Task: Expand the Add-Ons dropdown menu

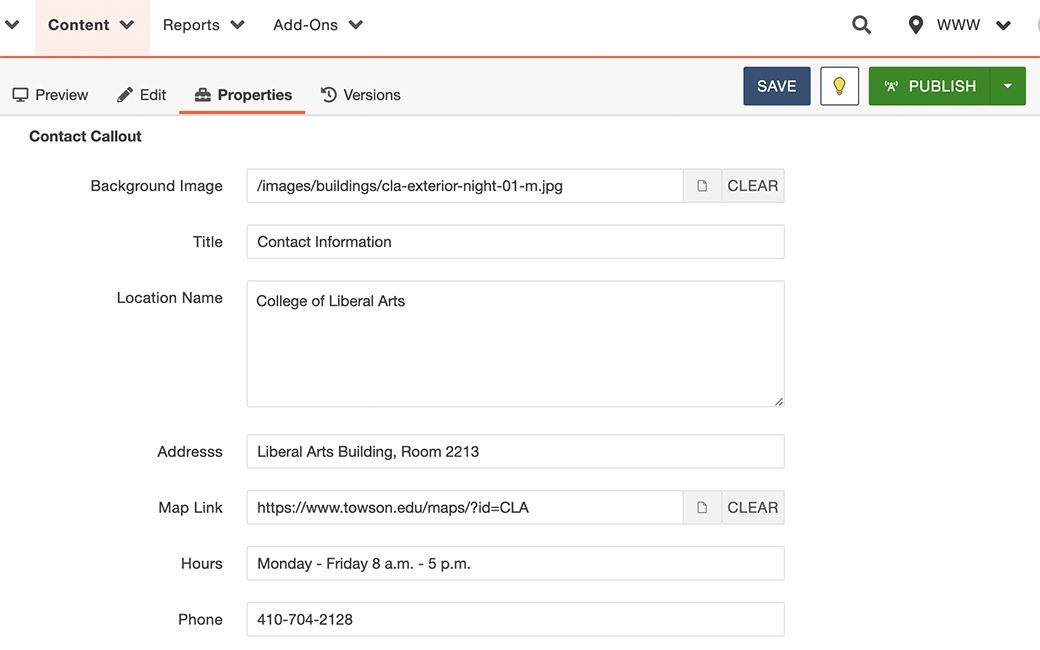Action: click(317, 25)
